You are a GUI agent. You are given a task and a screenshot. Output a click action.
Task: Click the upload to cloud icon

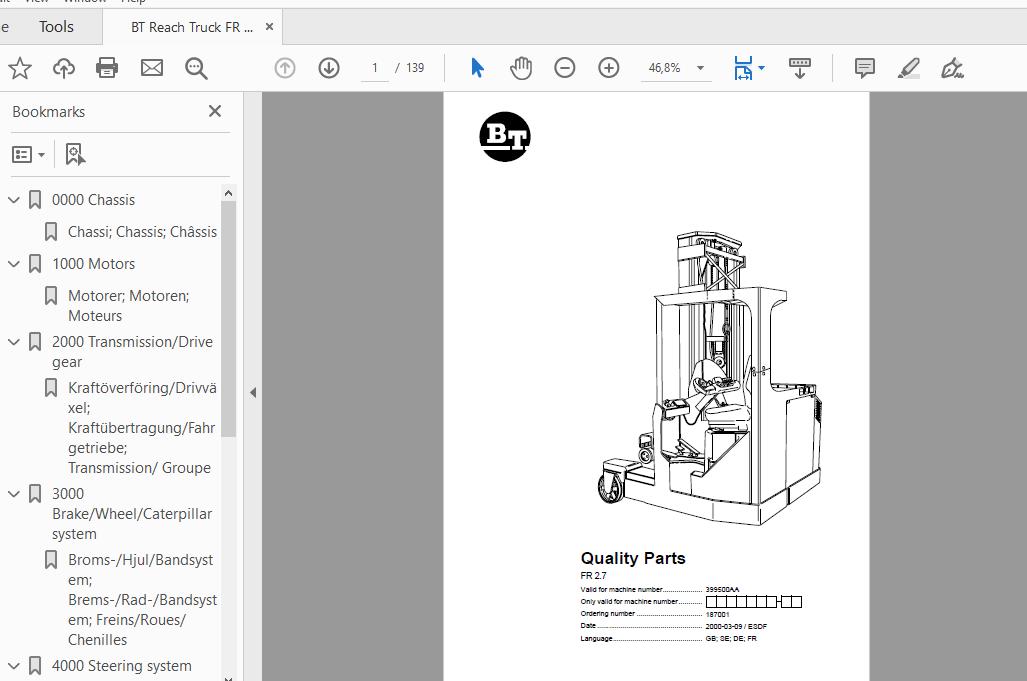(64, 68)
